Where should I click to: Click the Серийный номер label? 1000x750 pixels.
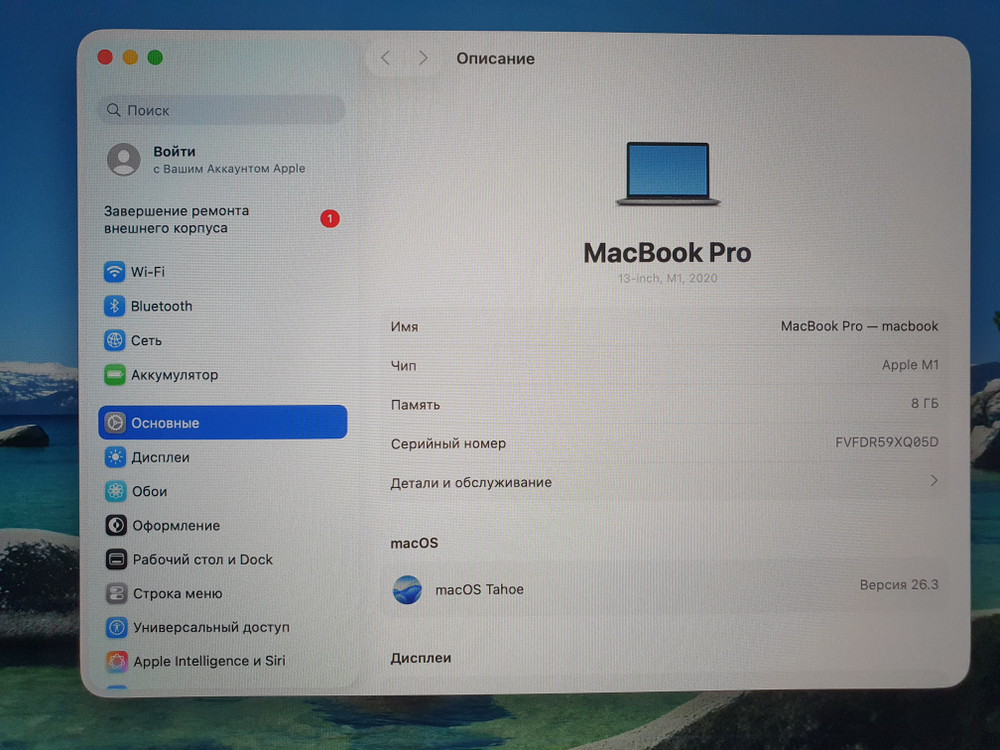[448, 443]
